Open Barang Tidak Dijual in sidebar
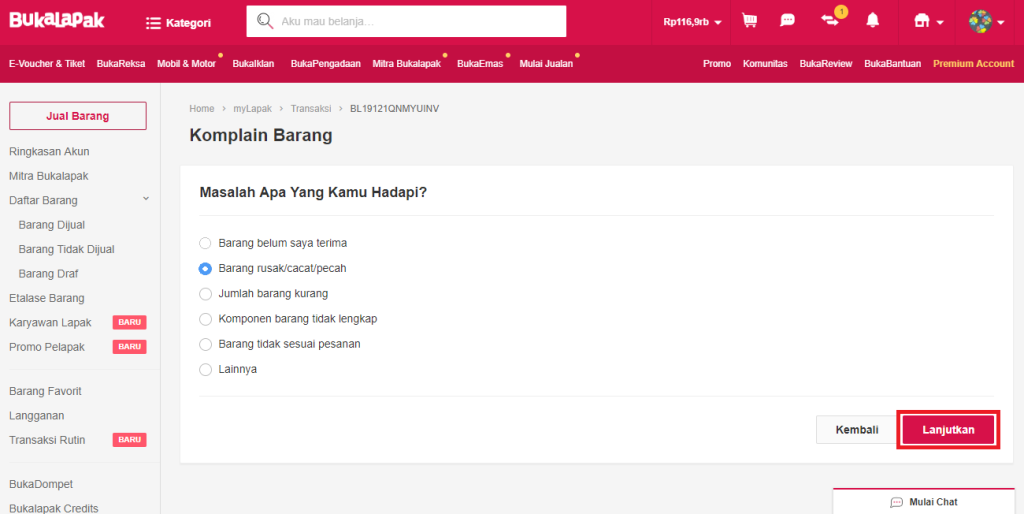 pos(67,249)
